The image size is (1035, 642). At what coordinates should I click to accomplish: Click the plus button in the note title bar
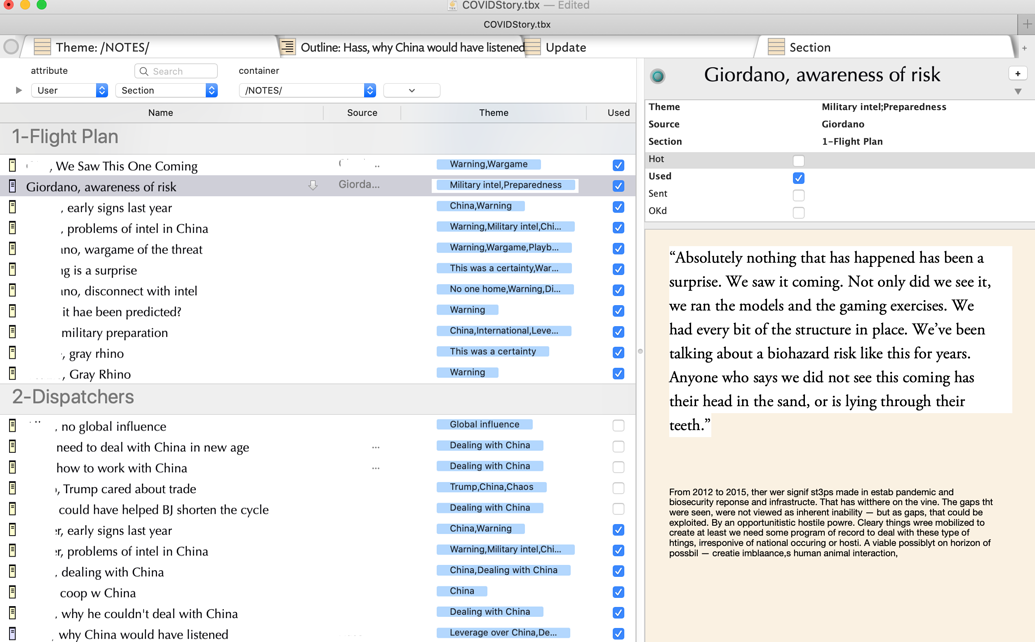pyautogui.click(x=1018, y=73)
